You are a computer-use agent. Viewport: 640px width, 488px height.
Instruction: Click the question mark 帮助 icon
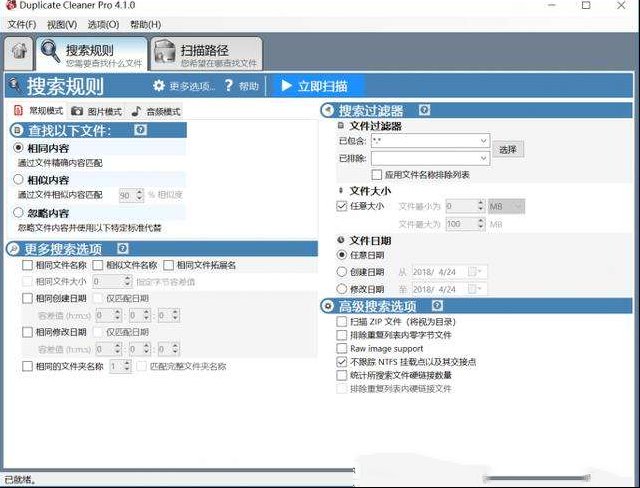point(229,86)
